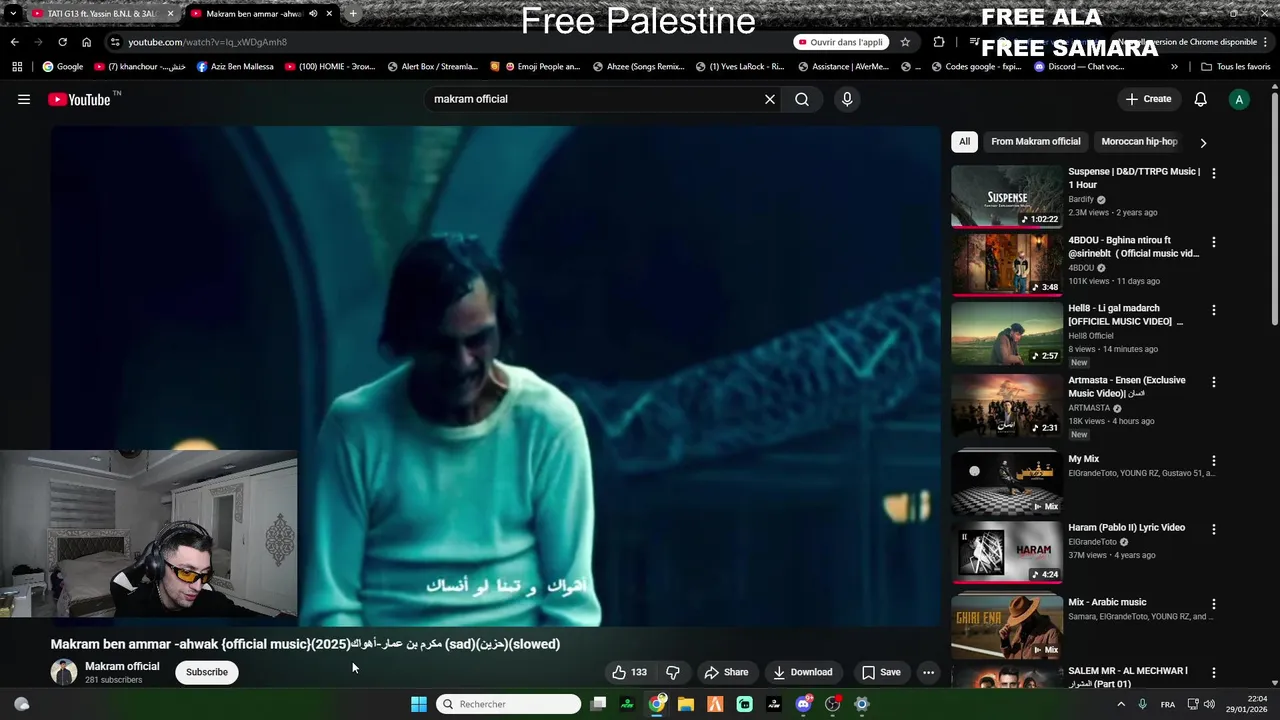Open options for the 4BDOU Bghina ntirou video
Viewport: 1280px width, 720px height.
pos(1214,242)
